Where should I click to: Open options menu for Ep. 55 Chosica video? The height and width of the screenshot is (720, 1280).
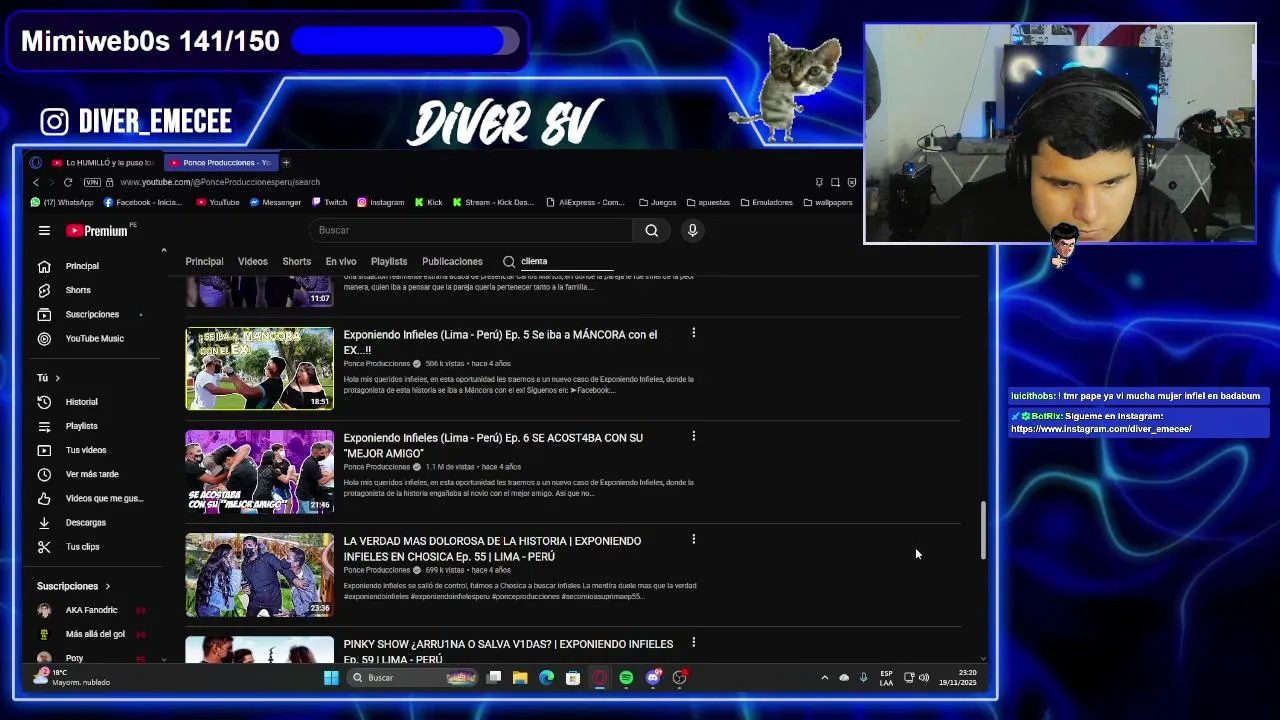[693, 539]
